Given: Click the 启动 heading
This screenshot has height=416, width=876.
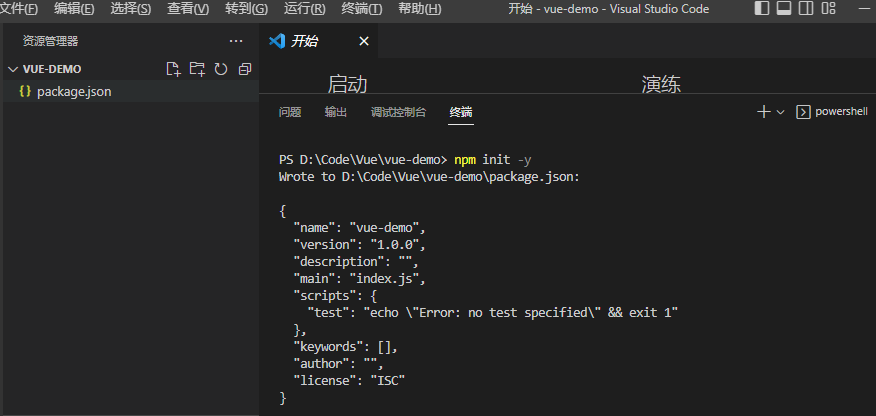Looking at the screenshot, I should point(347,84).
